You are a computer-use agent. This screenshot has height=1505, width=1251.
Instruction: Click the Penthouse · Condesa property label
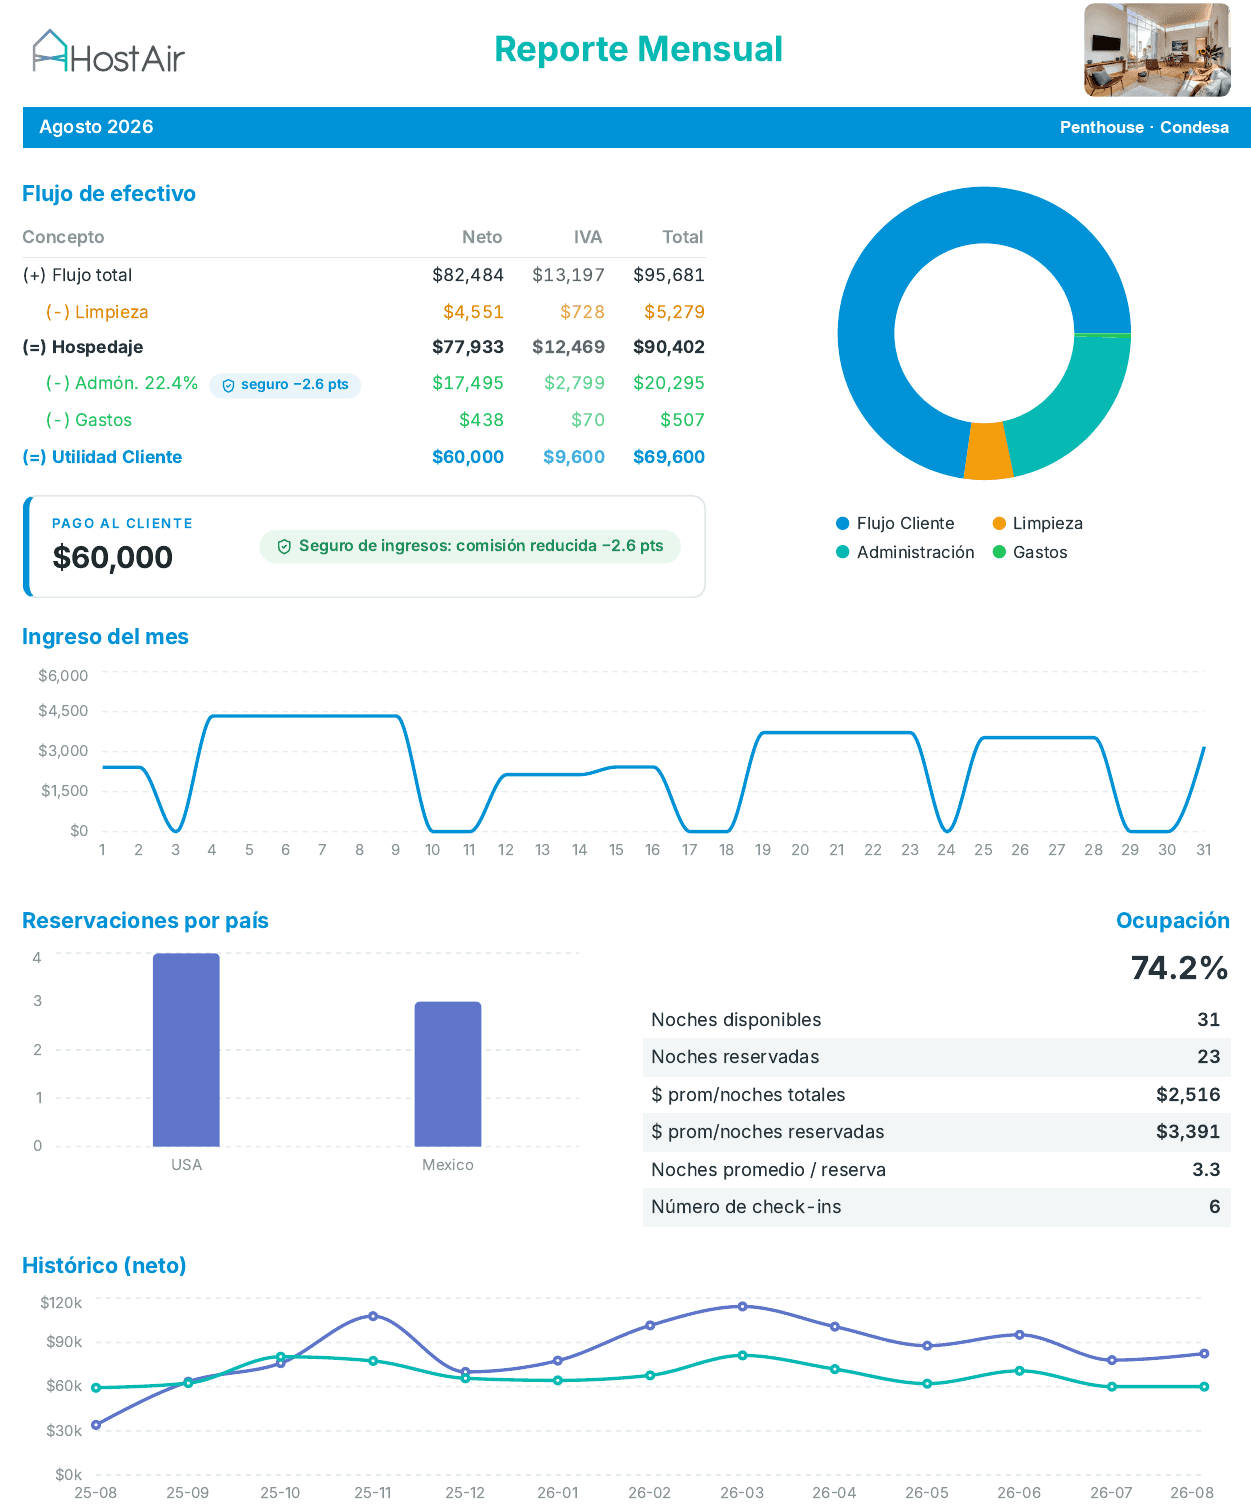pyautogui.click(x=1144, y=127)
